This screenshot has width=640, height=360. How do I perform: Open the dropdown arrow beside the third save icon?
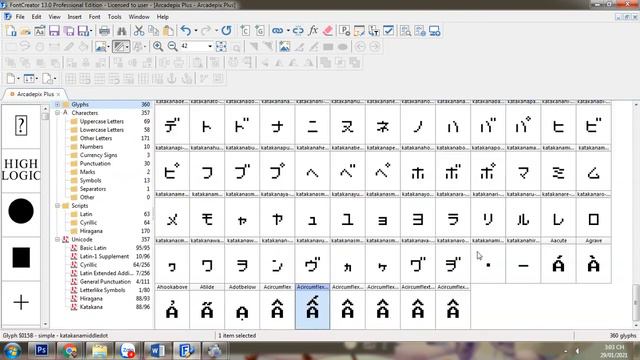(91, 31)
